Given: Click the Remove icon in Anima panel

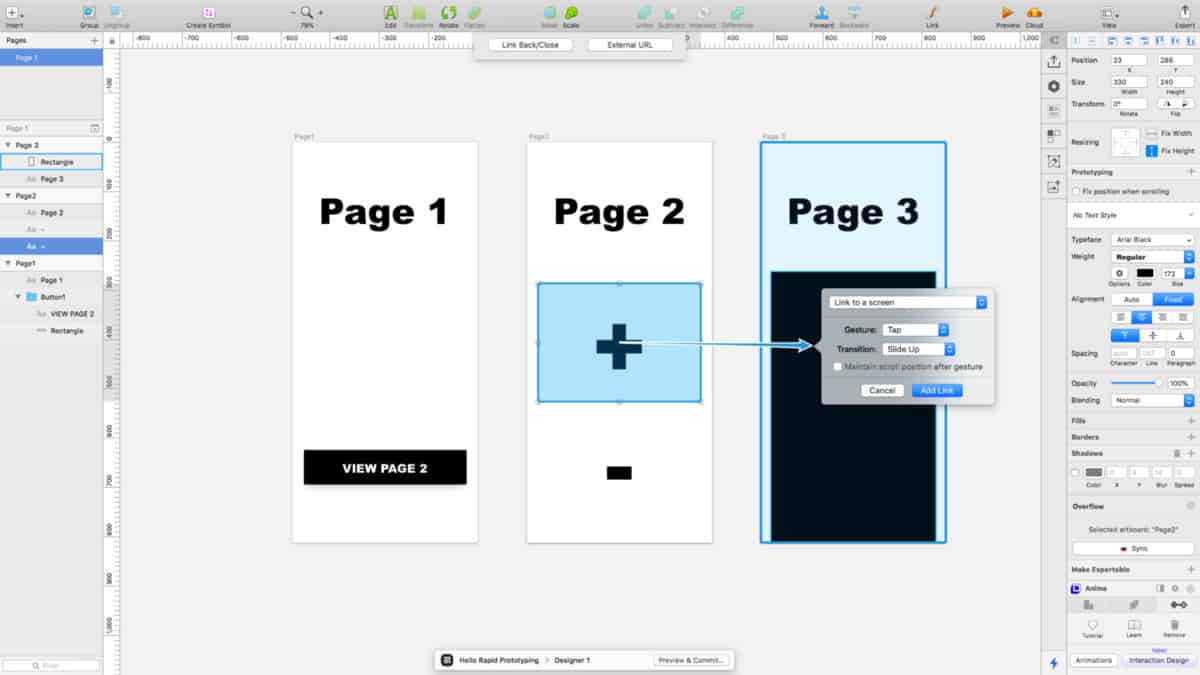Looking at the screenshot, I should (x=1174, y=624).
